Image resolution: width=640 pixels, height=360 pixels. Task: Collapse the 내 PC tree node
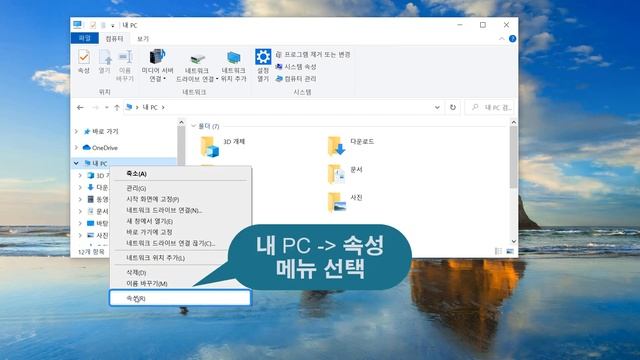[x=76, y=163]
